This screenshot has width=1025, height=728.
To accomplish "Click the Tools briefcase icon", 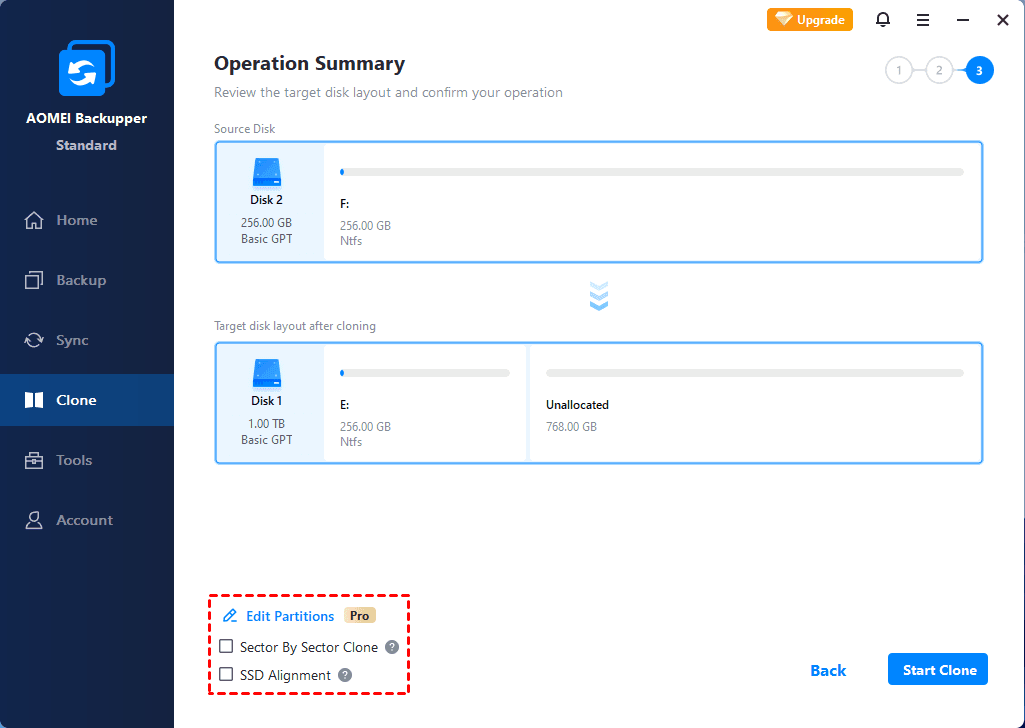I will pos(34,460).
